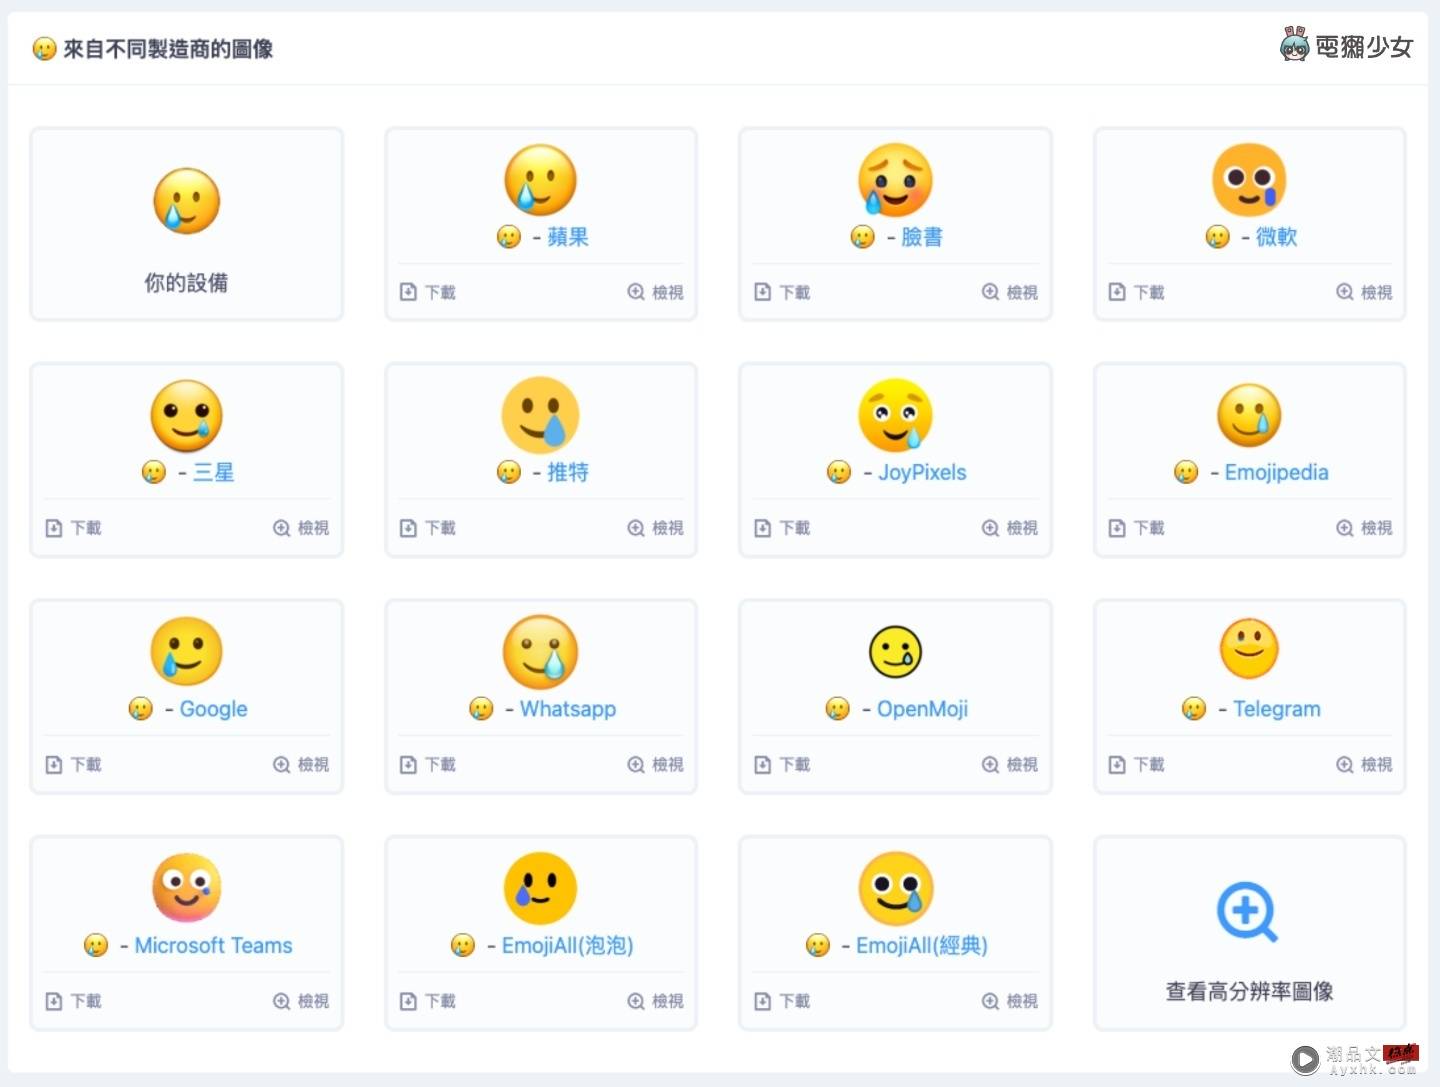Image resolution: width=1440 pixels, height=1087 pixels.
Task: Select the emoji above 你的設備
Action: pos(187,200)
